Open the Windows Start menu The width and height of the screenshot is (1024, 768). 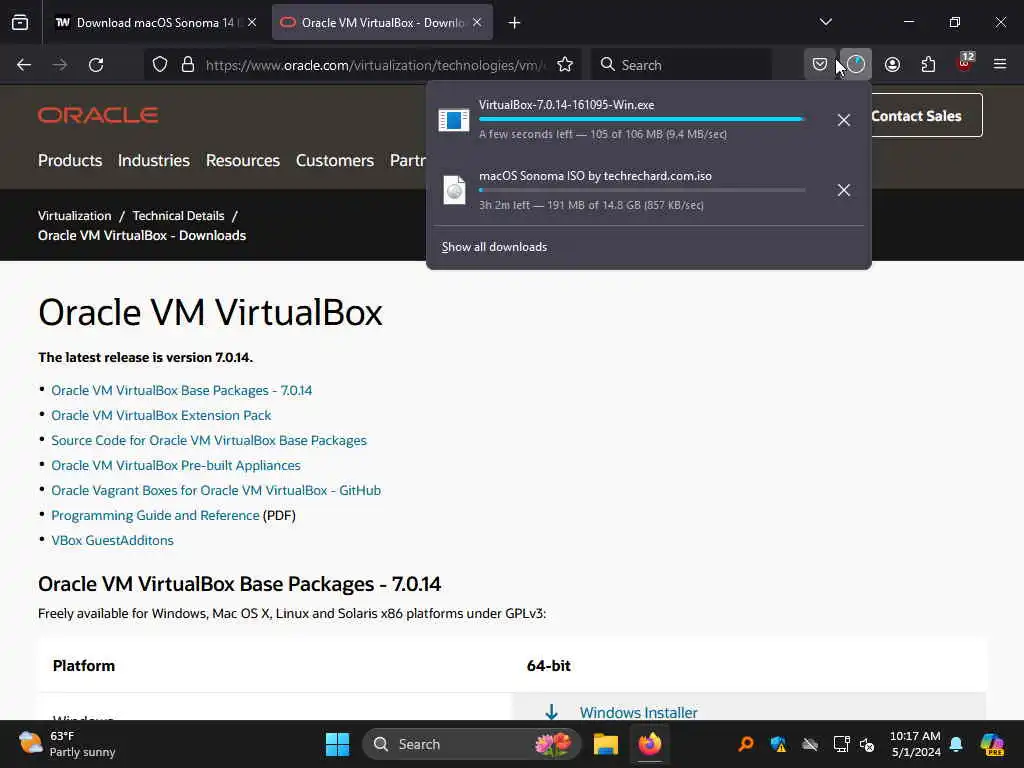pos(338,744)
